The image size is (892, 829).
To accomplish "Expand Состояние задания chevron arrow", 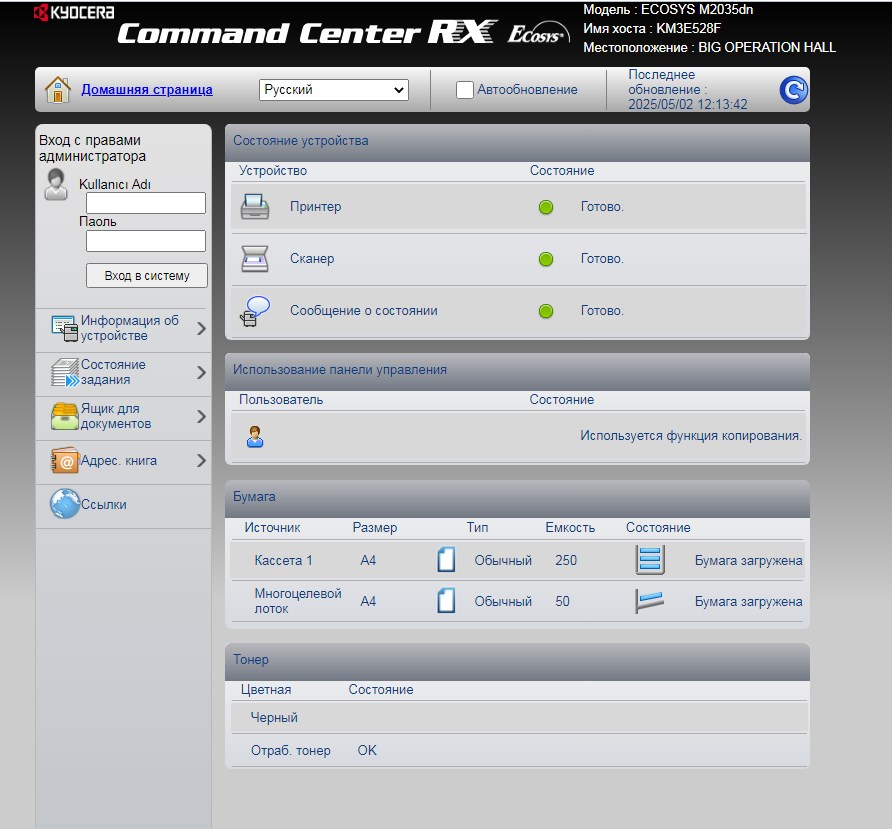I will (201, 372).
